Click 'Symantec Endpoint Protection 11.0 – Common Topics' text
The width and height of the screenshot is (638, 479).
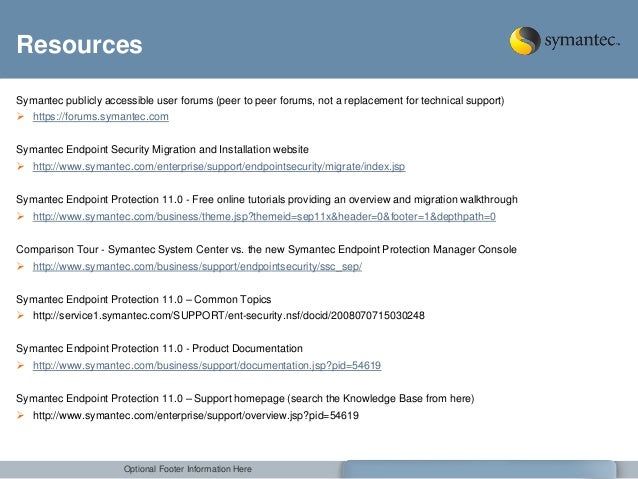[144, 300]
